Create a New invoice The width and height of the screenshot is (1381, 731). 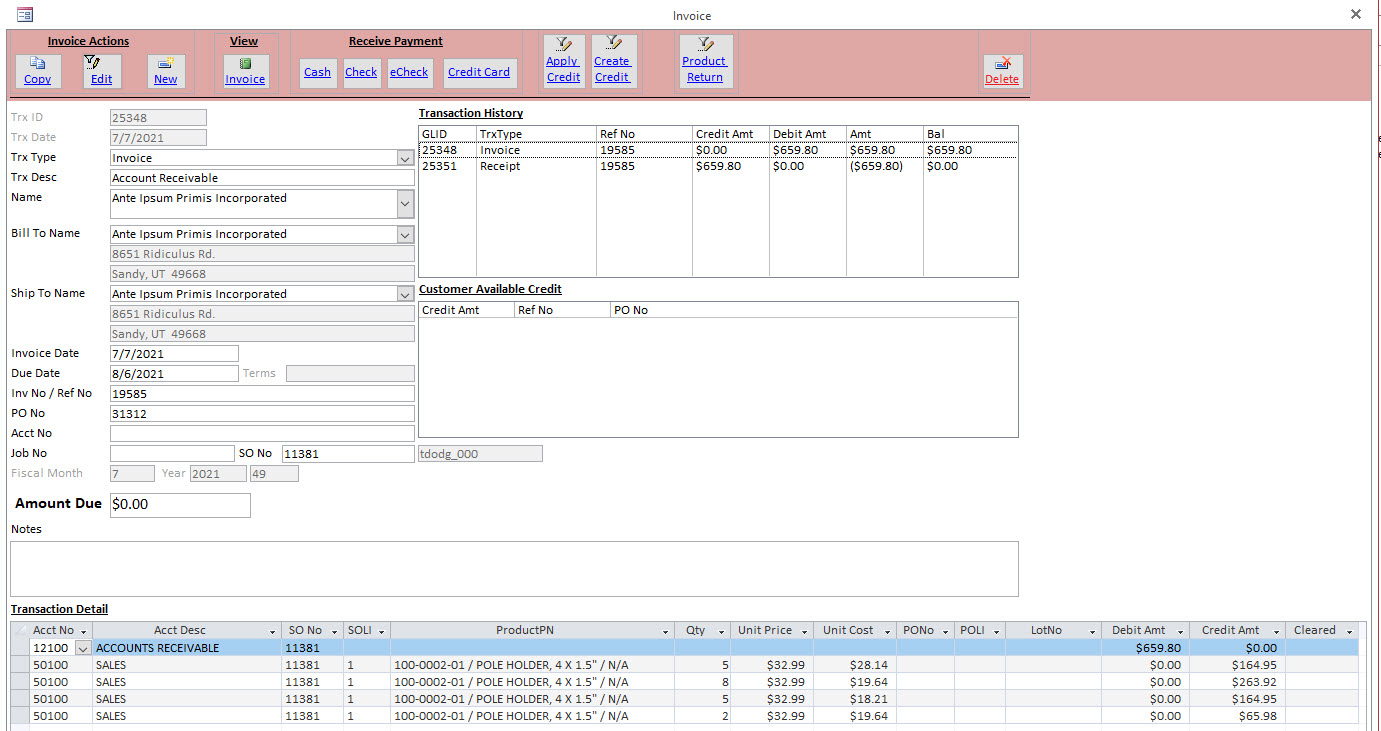point(166,71)
